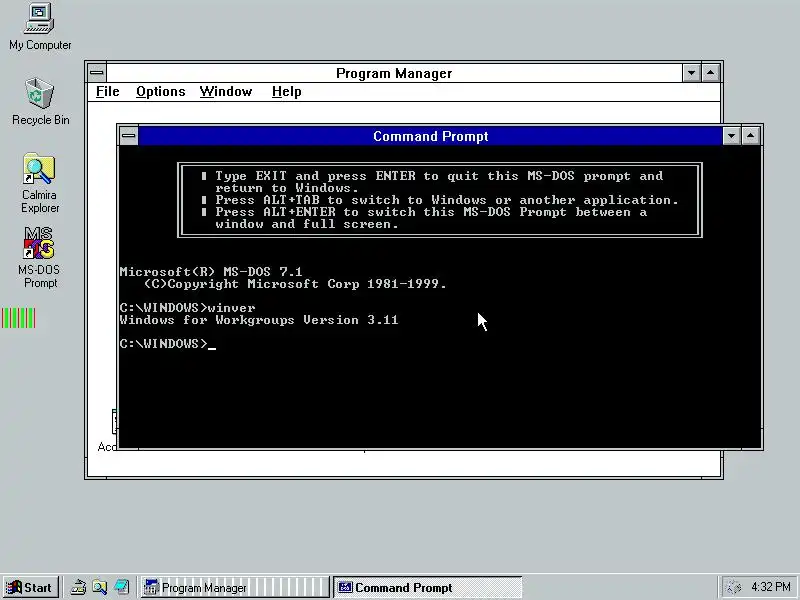800x600 pixels.
Task: Click the Copyright Microsoft Corp 1981-1999 line
Action: [x=295, y=284]
